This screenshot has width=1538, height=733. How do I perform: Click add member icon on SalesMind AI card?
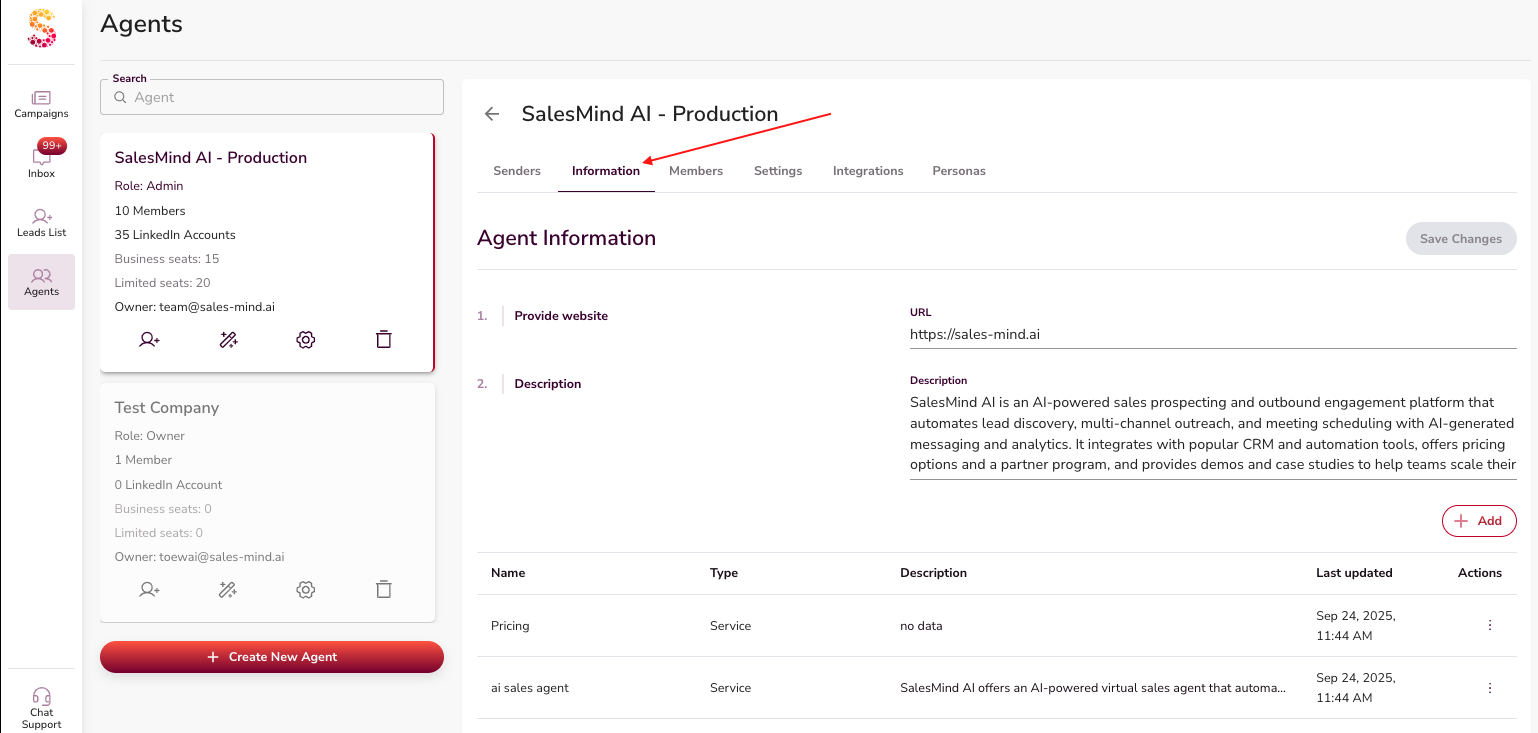pos(150,340)
